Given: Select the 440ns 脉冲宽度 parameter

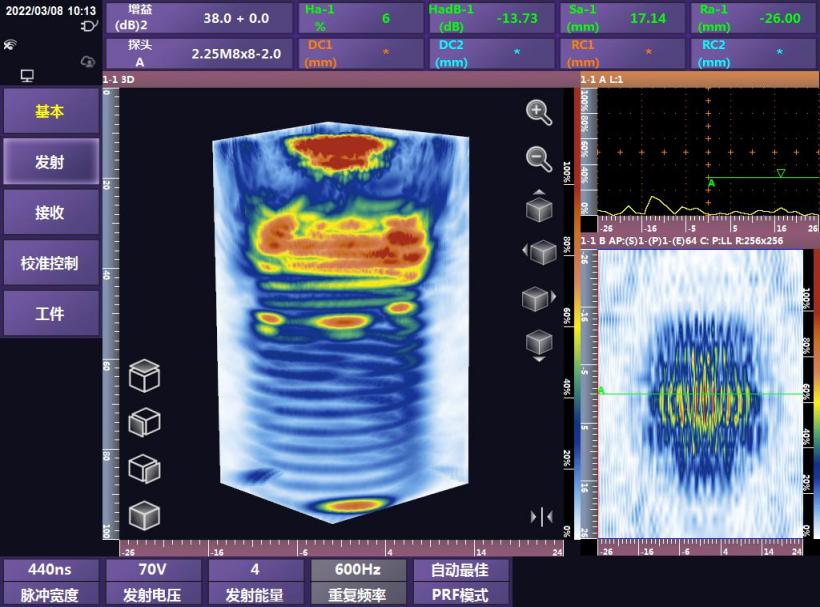Looking at the screenshot, I should click(50, 582).
